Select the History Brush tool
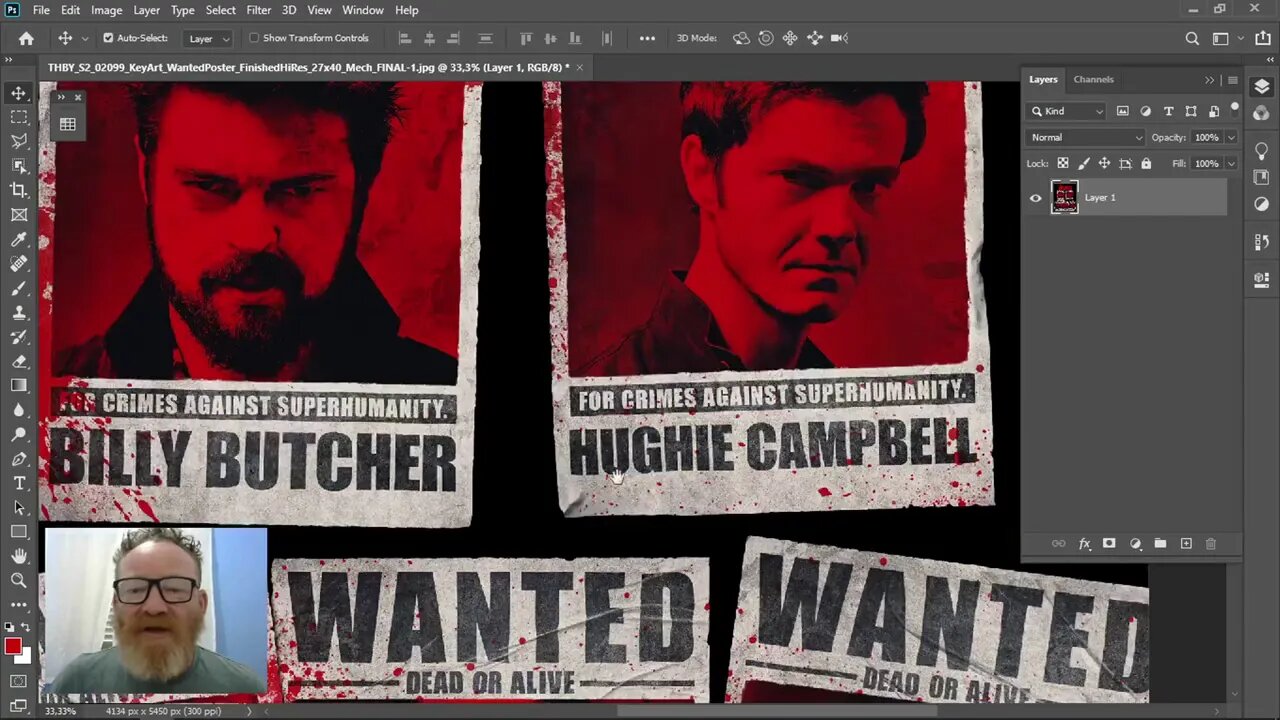Image resolution: width=1280 pixels, height=720 pixels. tap(19, 337)
